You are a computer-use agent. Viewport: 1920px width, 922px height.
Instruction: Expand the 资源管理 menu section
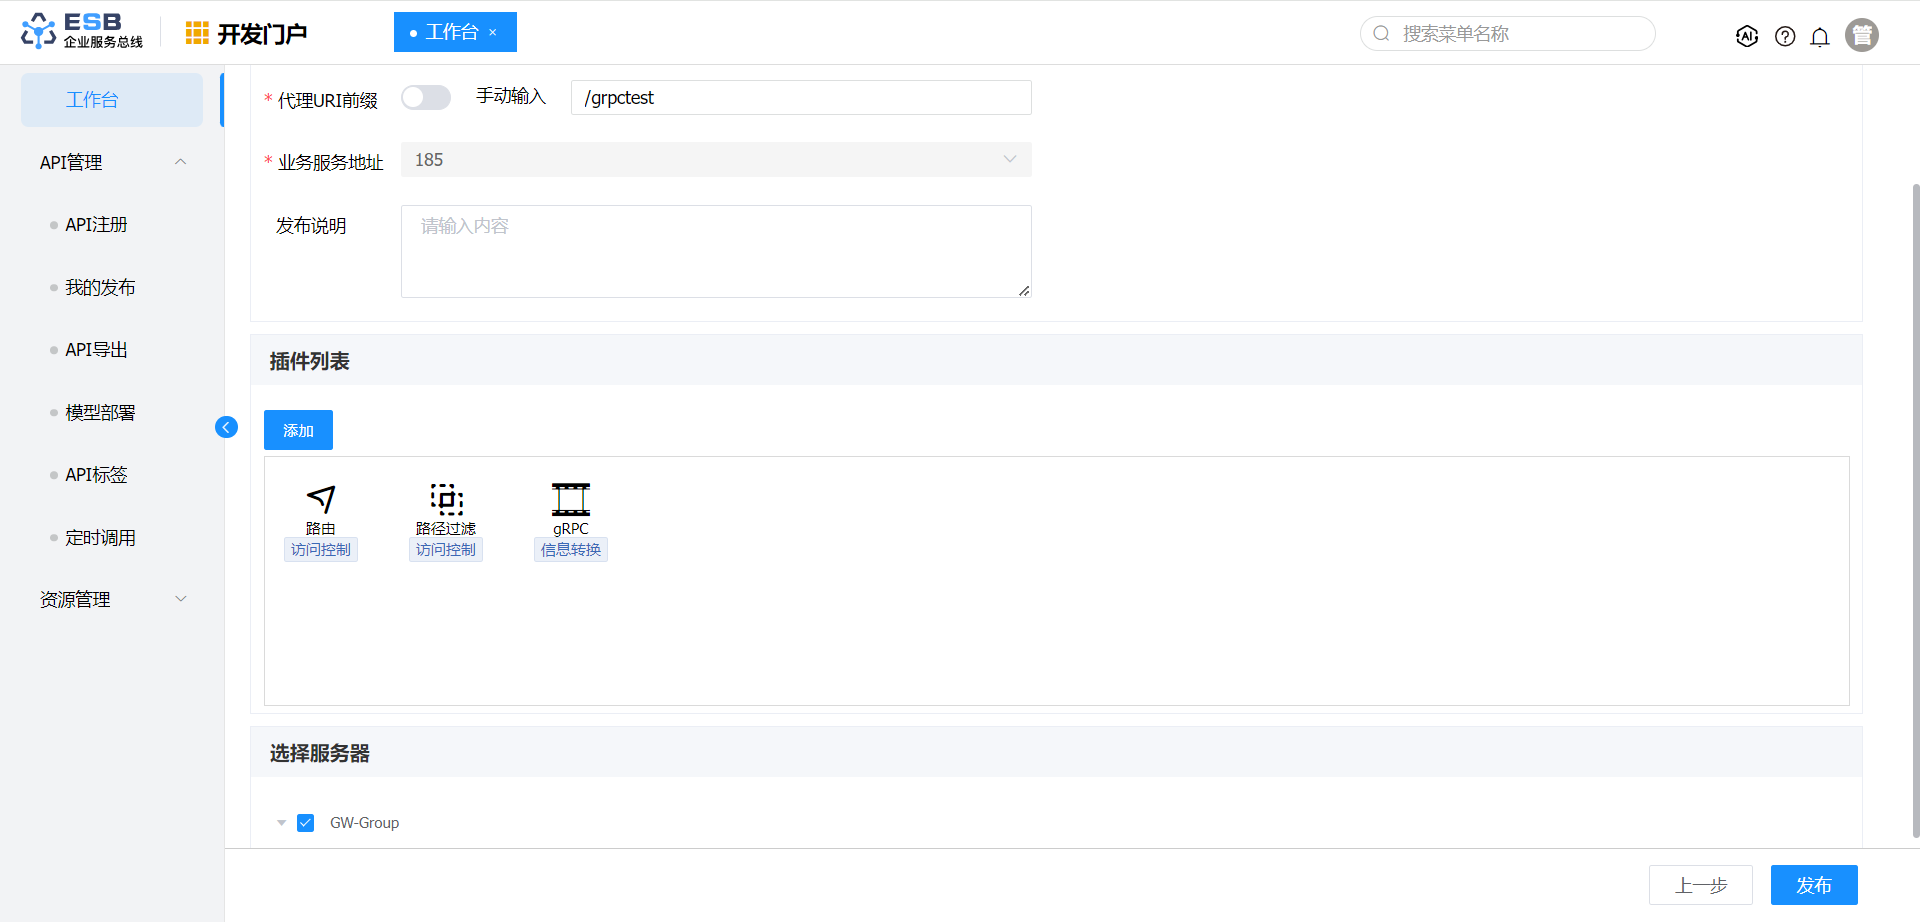click(x=181, y=599)
